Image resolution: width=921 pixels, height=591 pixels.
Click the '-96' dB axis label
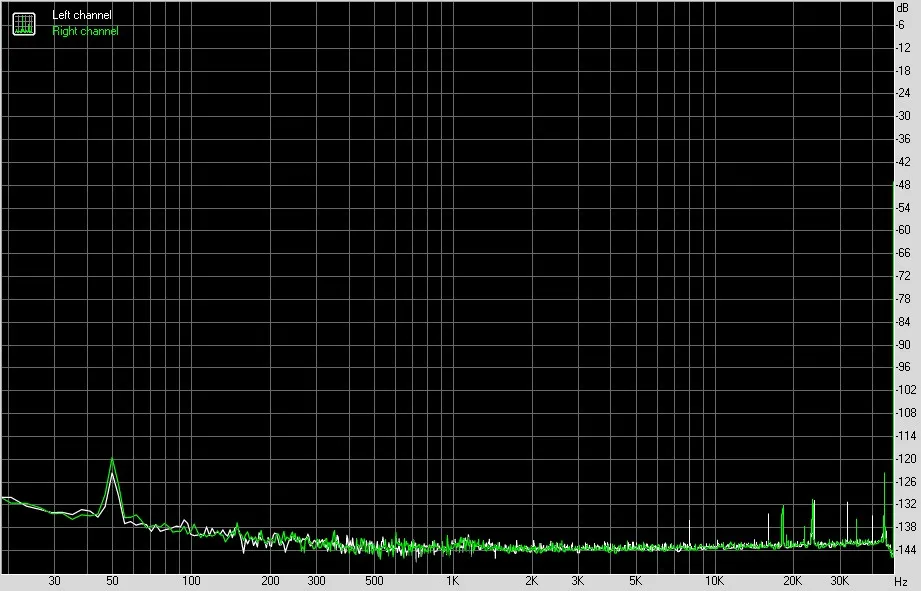coord(903,367)
